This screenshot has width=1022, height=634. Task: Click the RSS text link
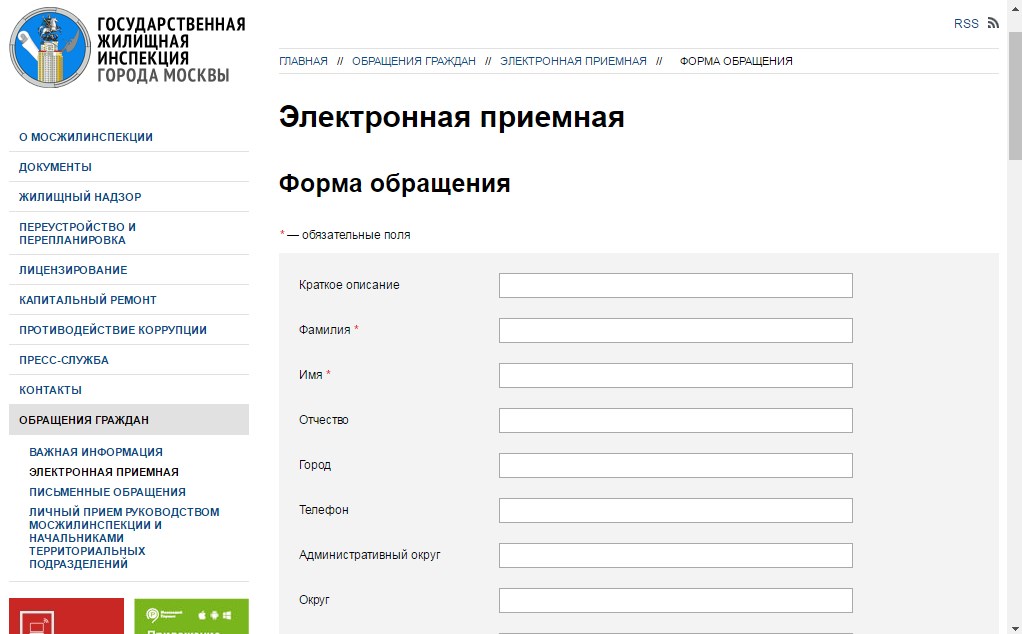click(966, 24)
